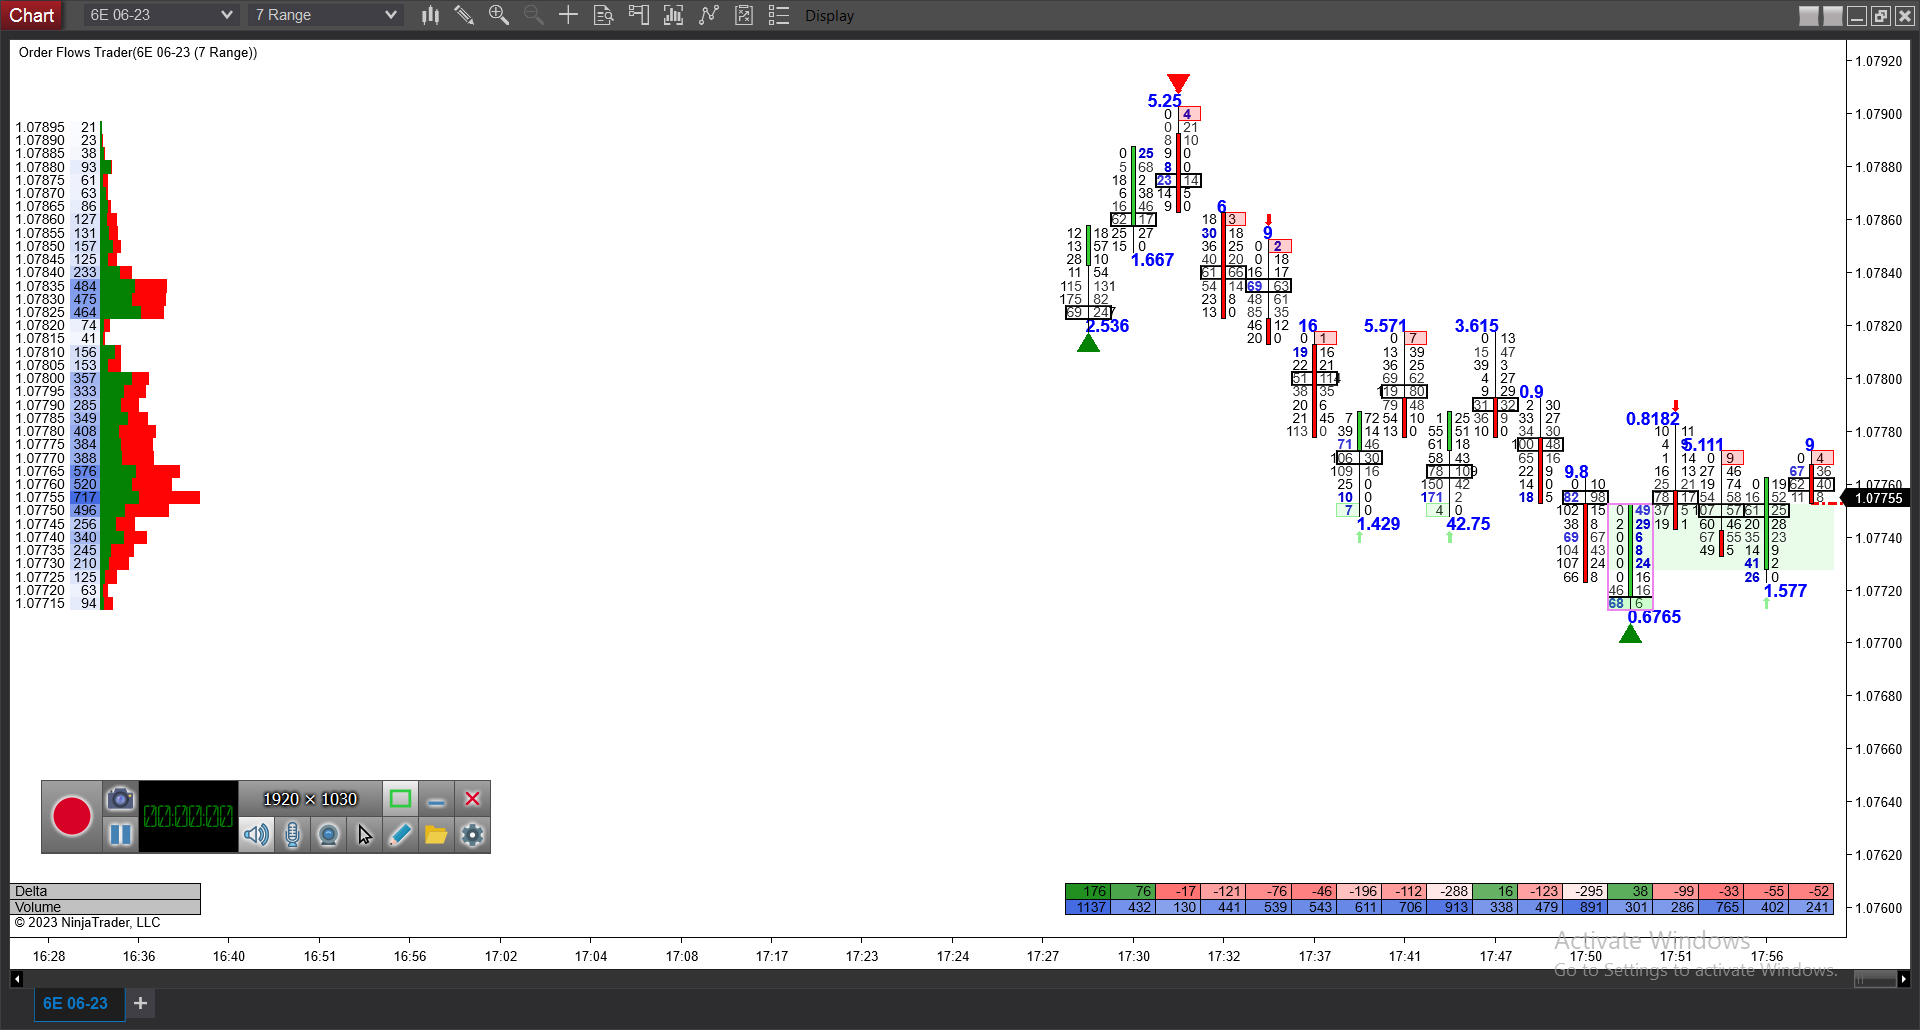The width and height of the screenshot is (1920, 1030).
Task: Expand the 7 Range interval dropdown
Action: pyautogui.click(x=390, y=15)
